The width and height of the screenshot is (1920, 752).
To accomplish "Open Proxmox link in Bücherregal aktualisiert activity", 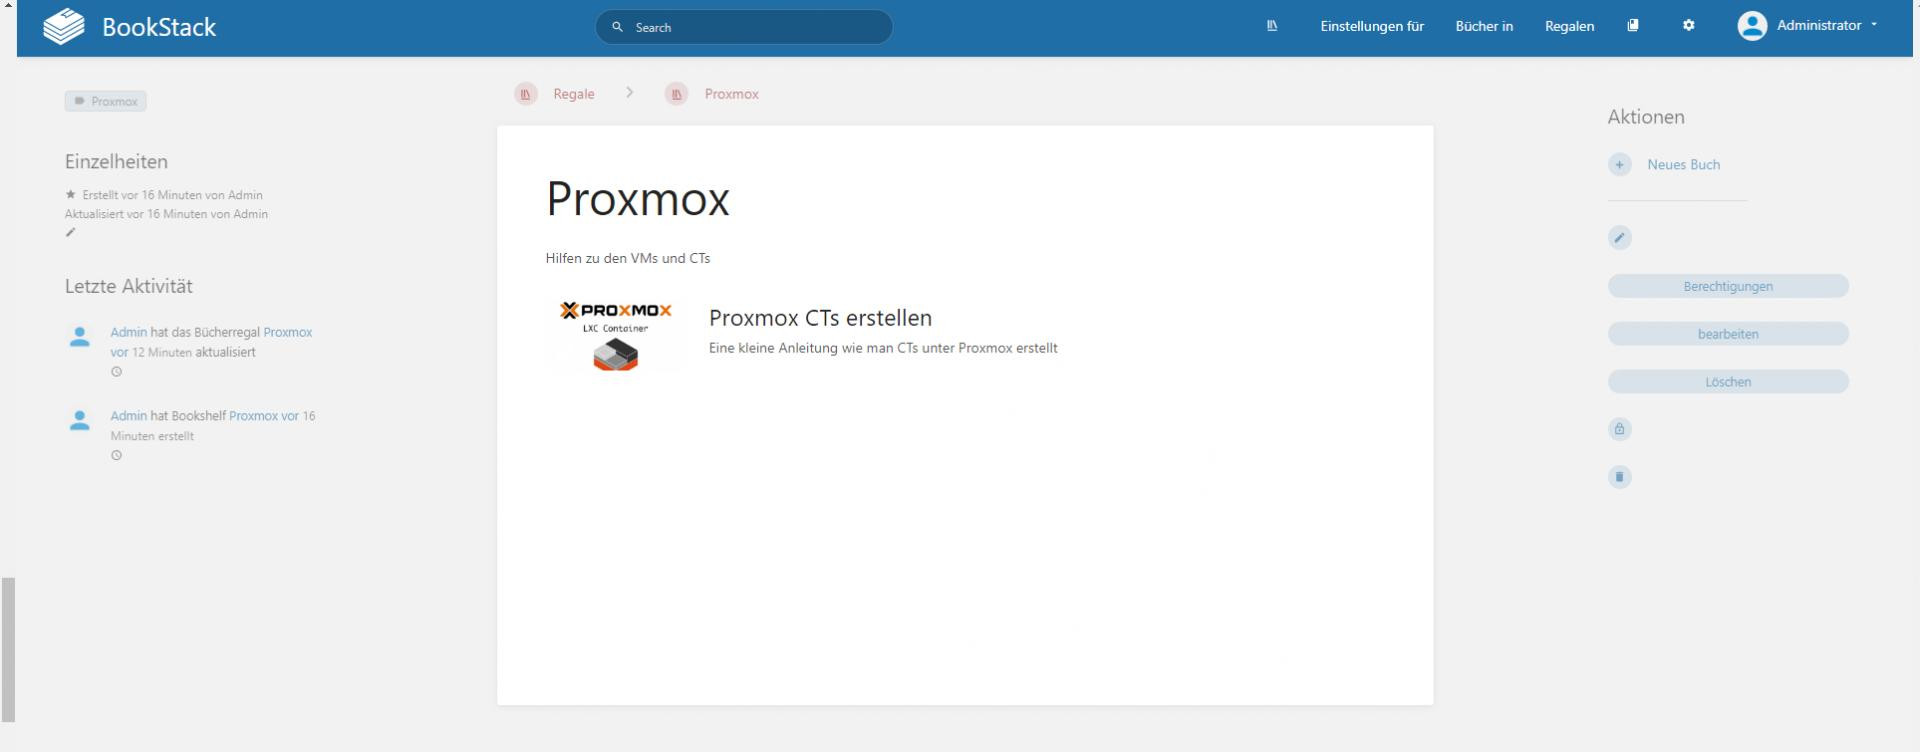I will (288, 332).
